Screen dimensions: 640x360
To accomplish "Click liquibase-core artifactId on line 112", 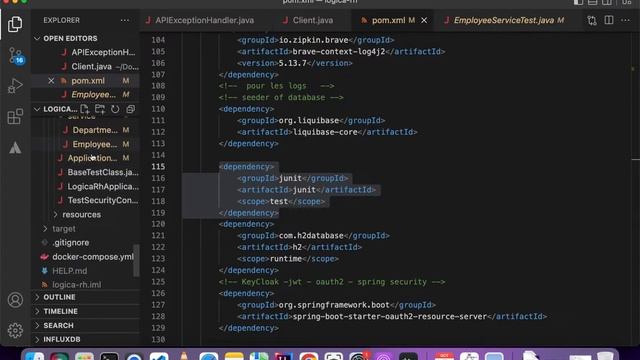I will click(325, 132).
